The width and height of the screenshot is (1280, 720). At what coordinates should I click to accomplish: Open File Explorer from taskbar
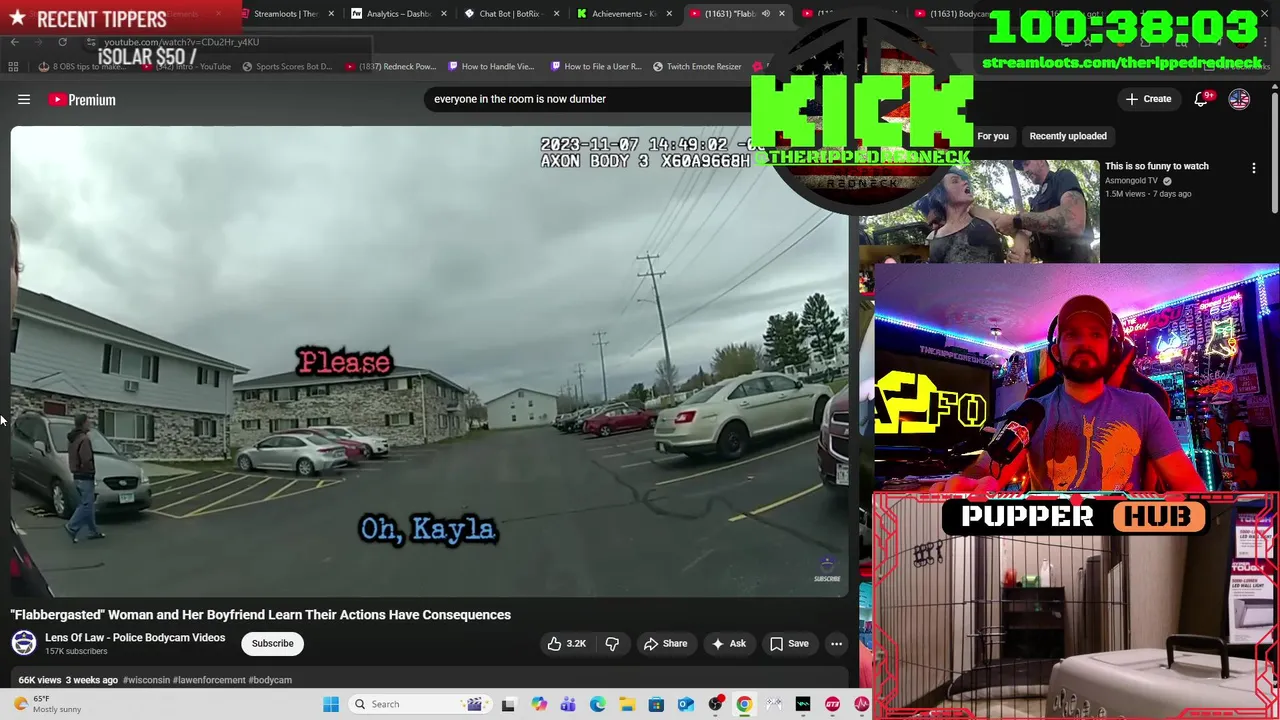tap(627, 704)
